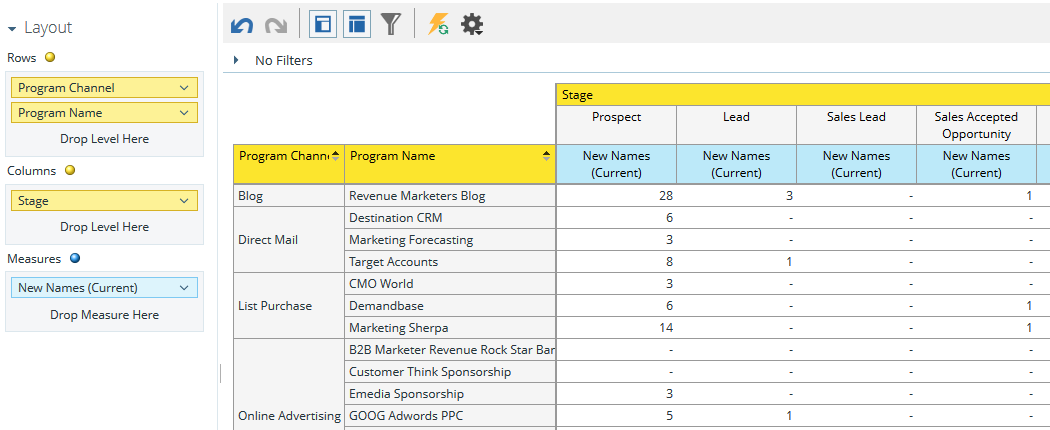Toggle the layout panel view button
This screenshot has width=1050, height=430.
click(323, 24)
